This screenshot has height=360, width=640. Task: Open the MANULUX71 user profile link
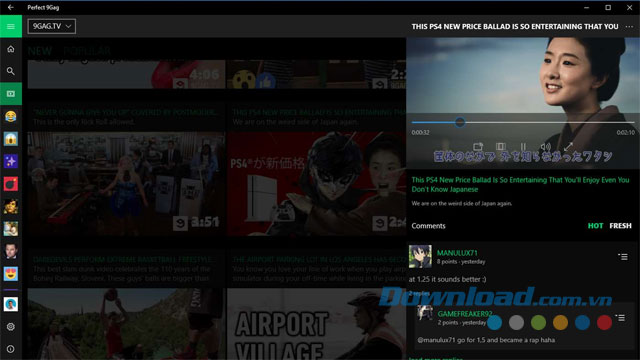[457, 253]
